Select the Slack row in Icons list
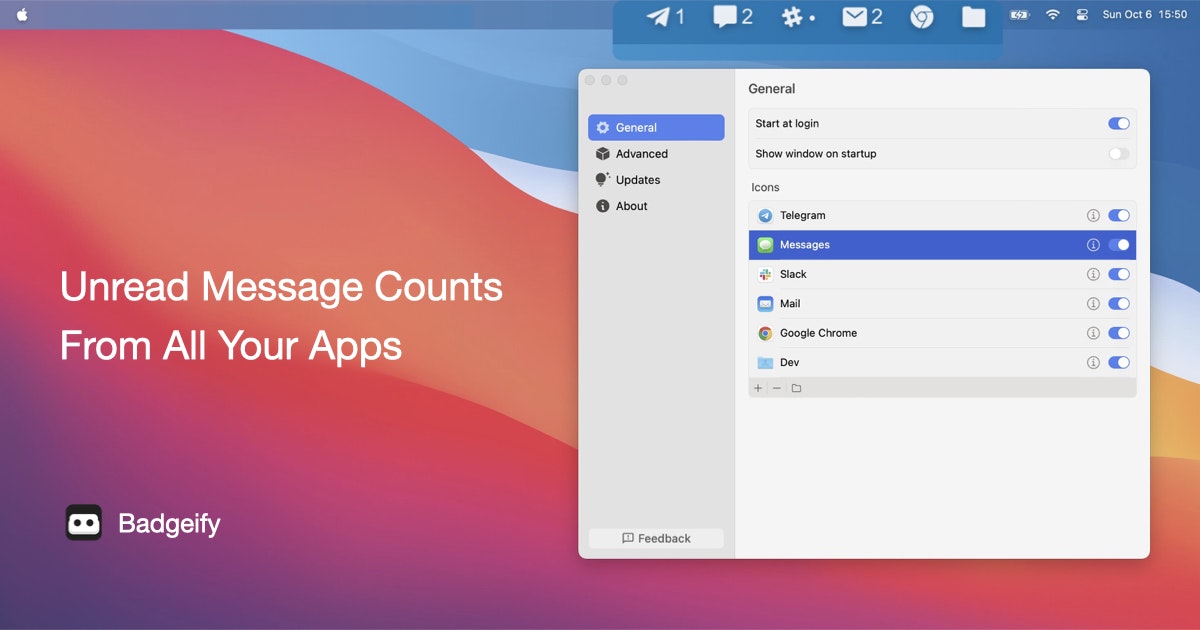This screenshot has width=1200, height=630. 942,274
